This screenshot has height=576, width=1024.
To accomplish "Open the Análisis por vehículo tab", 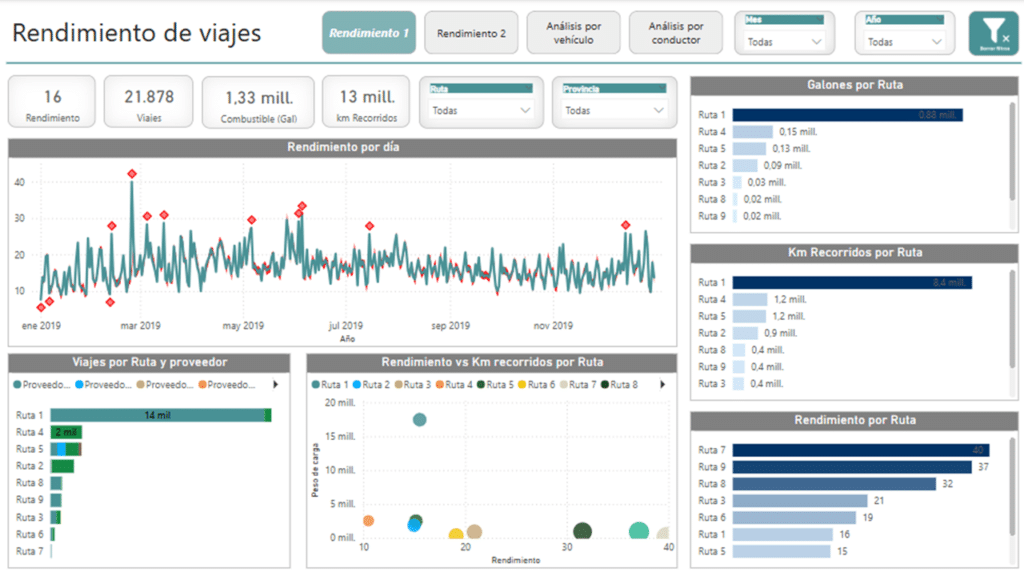I will tap(573, 33).
